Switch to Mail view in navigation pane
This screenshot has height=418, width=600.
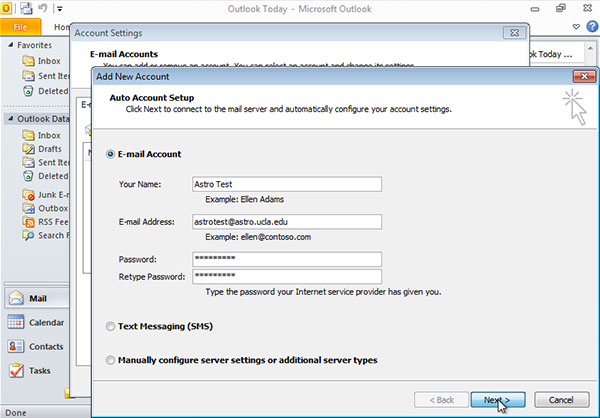(x=37, y=298)
